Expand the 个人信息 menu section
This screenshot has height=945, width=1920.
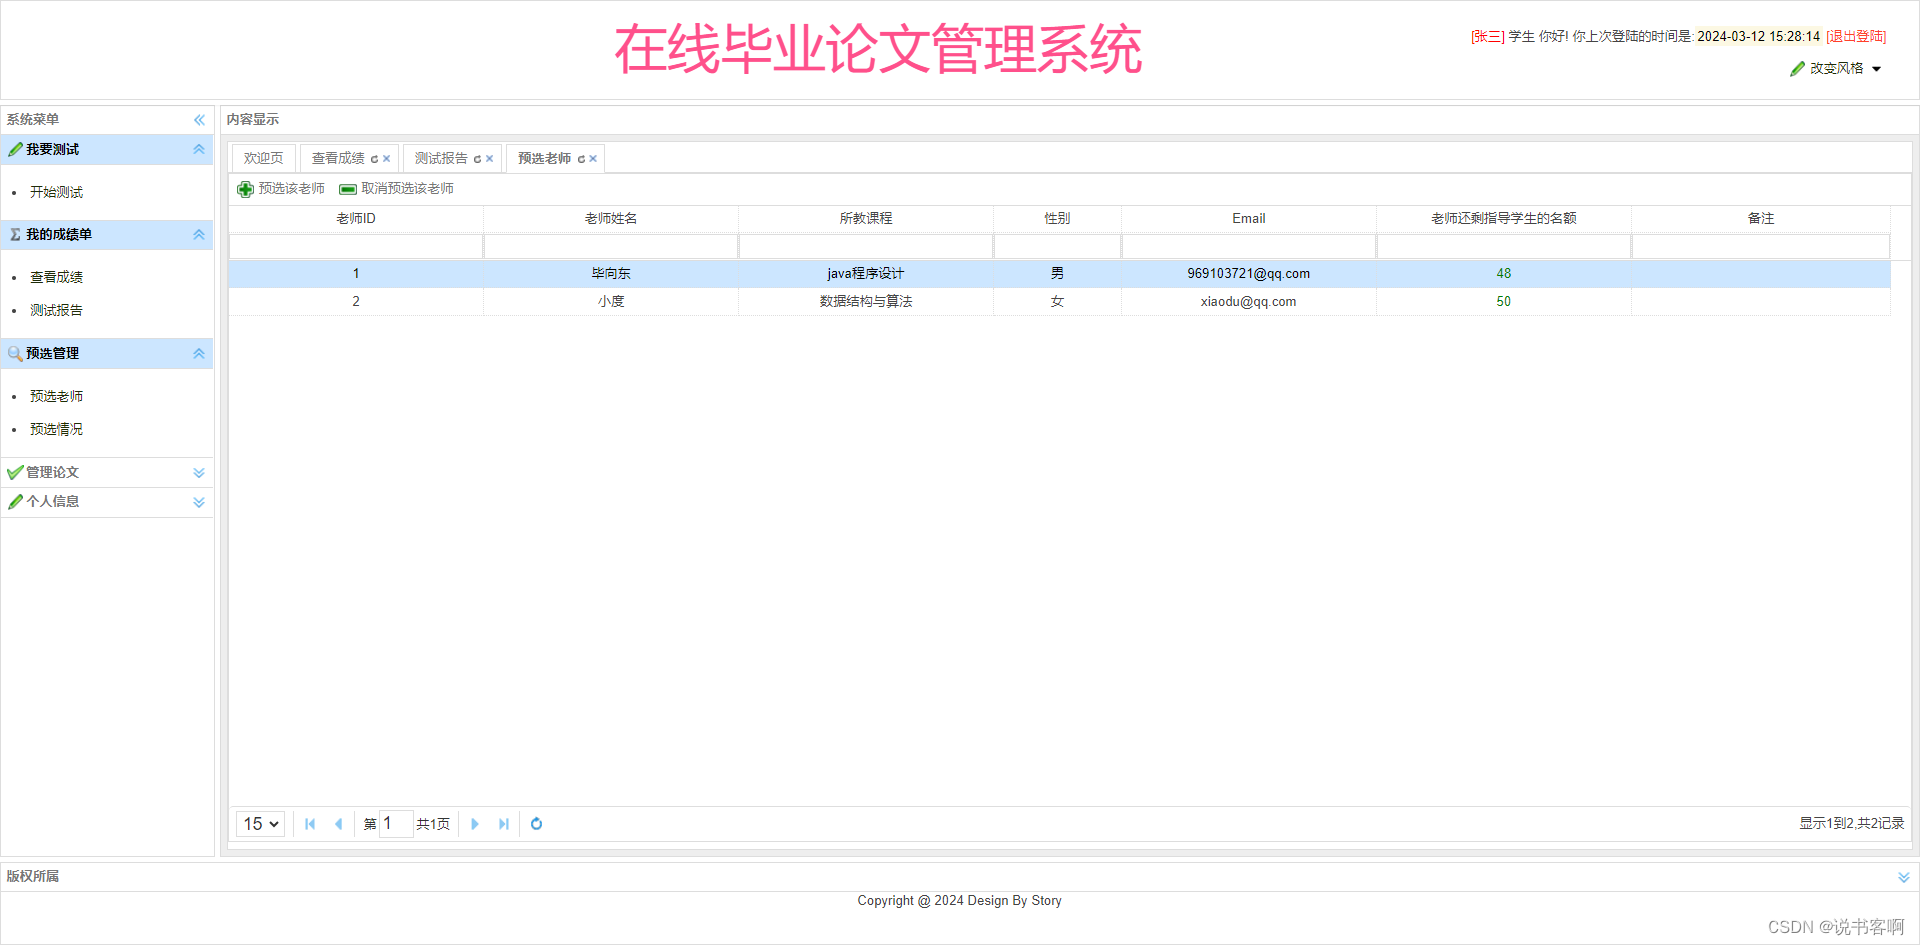(x=199, y=502)
